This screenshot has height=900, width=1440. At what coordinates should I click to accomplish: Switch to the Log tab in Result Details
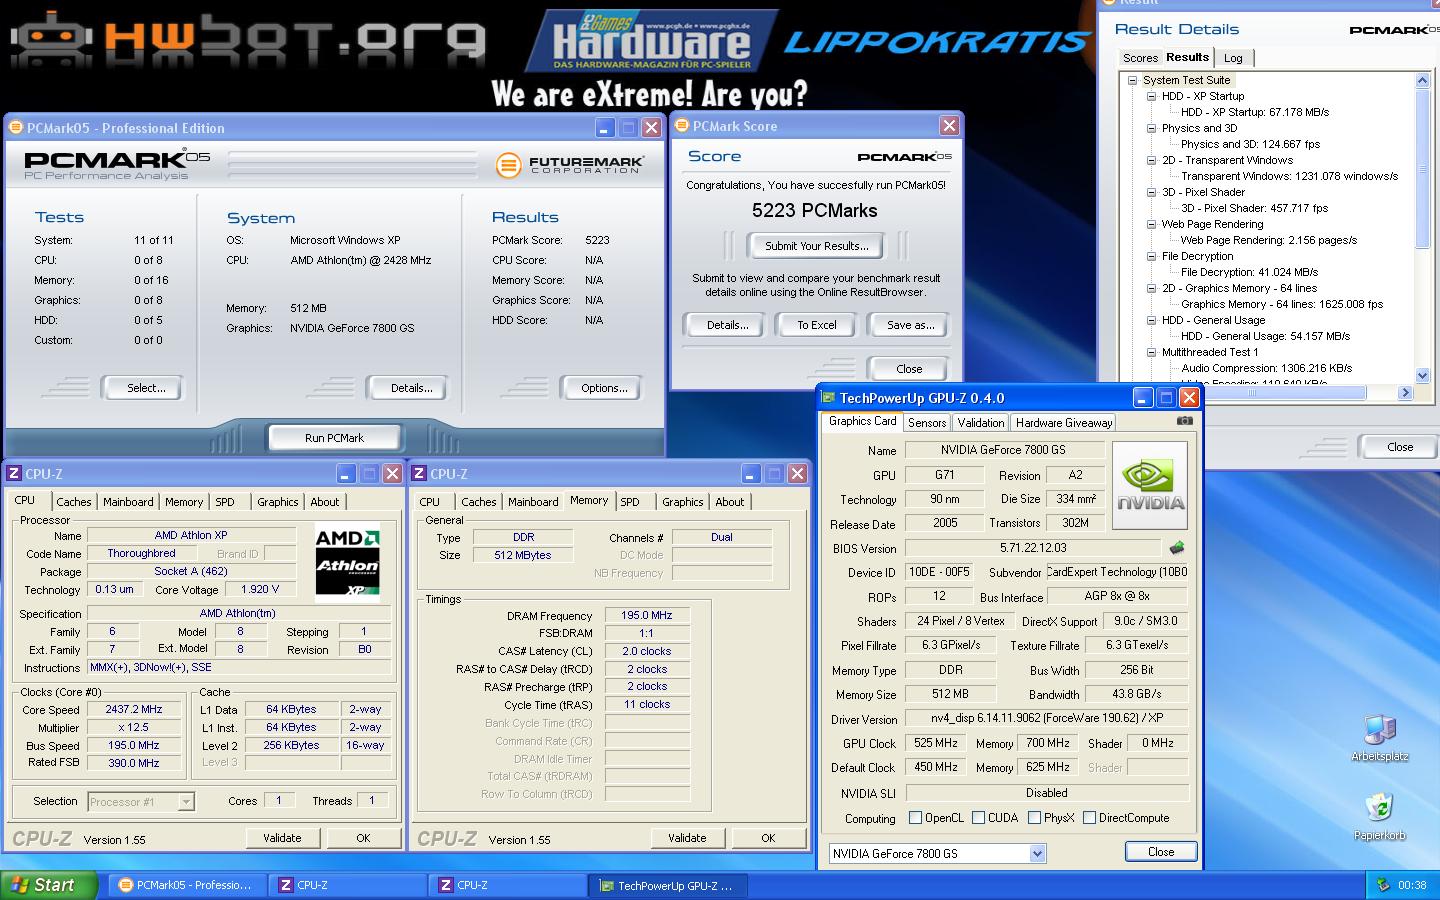(x=1233, y=58)
